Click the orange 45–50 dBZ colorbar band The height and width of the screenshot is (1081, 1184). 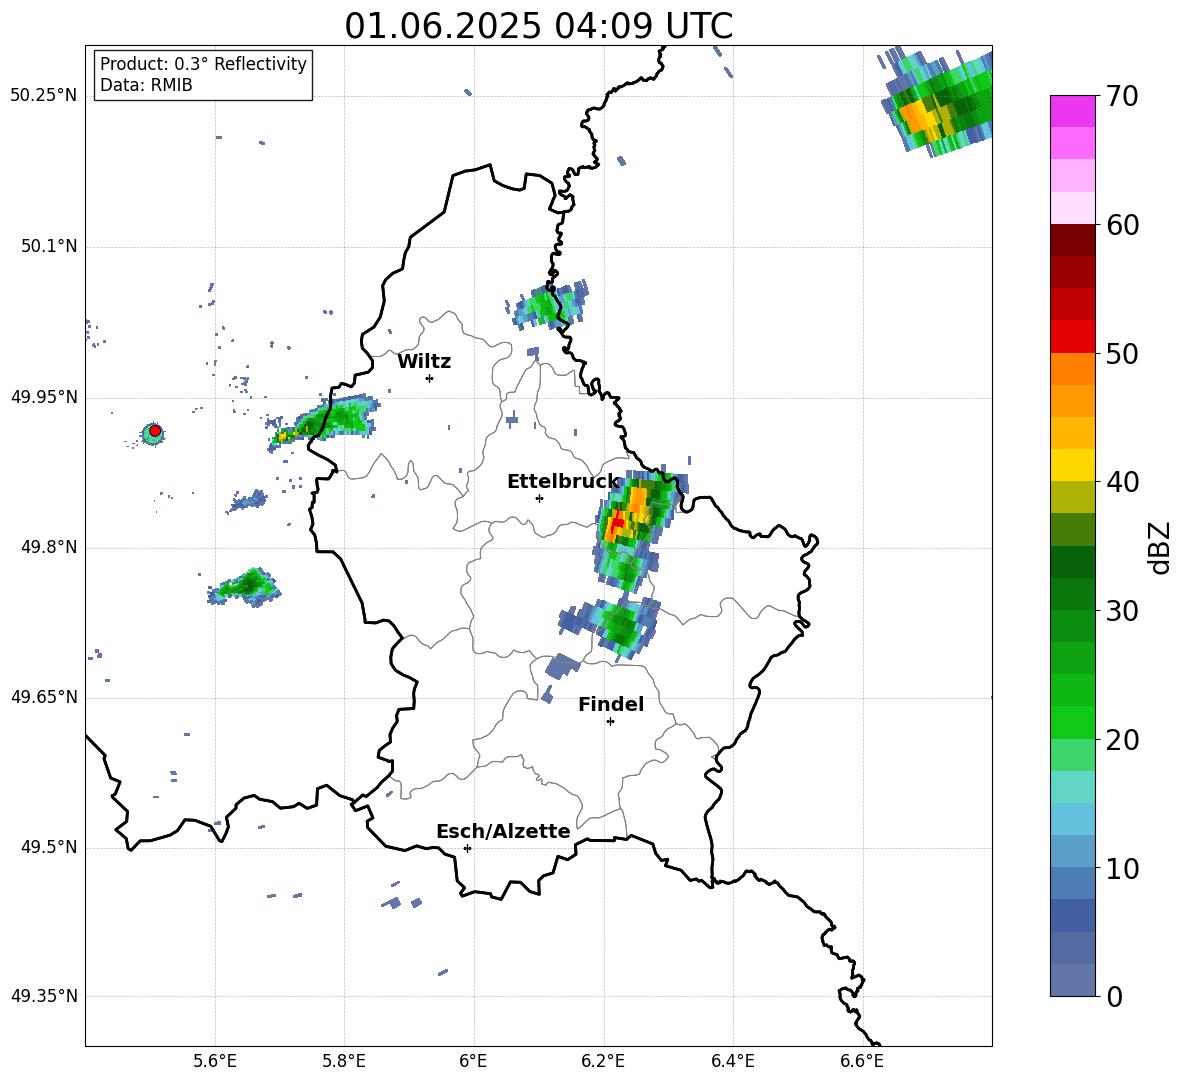[1073, 385]
